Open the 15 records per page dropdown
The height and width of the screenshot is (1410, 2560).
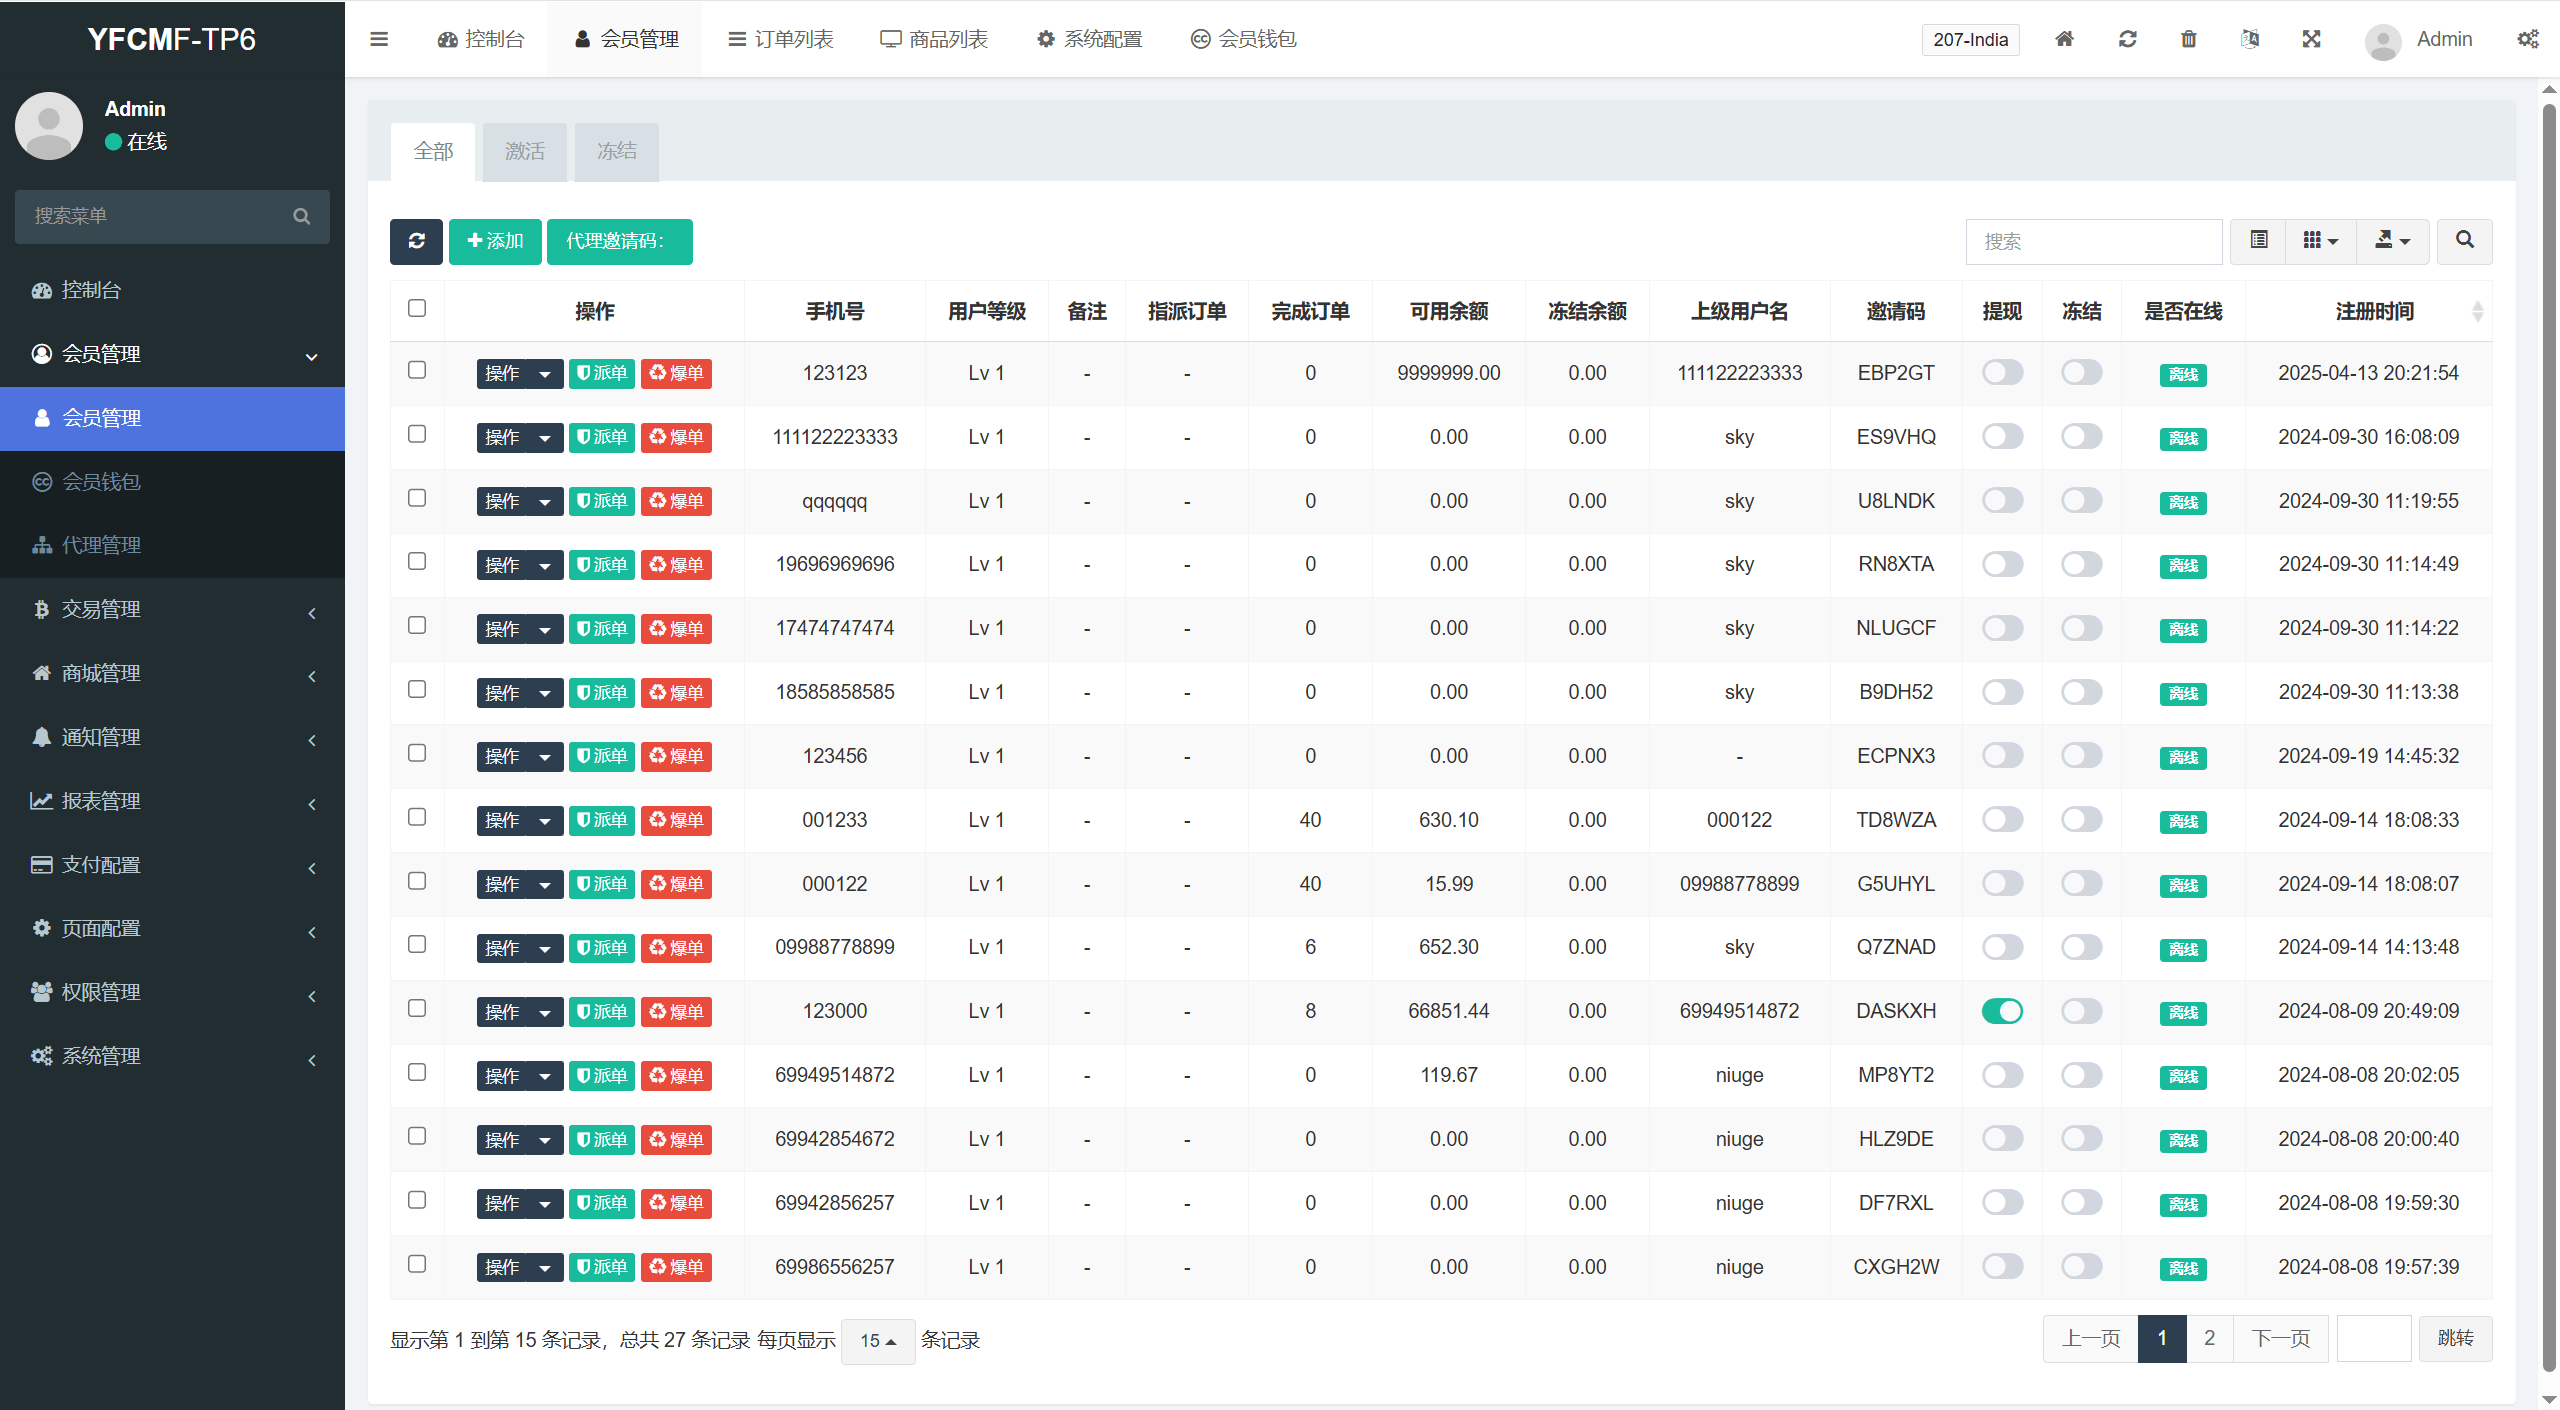[877, 1340]
